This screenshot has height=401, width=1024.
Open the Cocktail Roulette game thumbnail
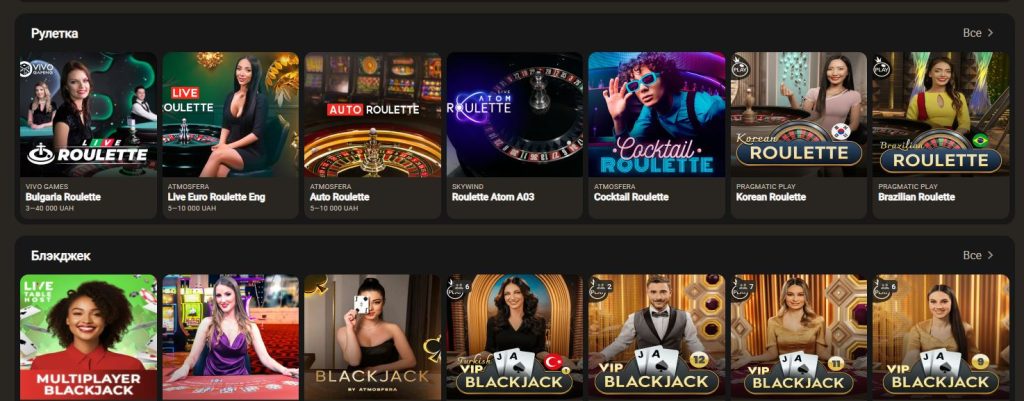pos(656,114)
